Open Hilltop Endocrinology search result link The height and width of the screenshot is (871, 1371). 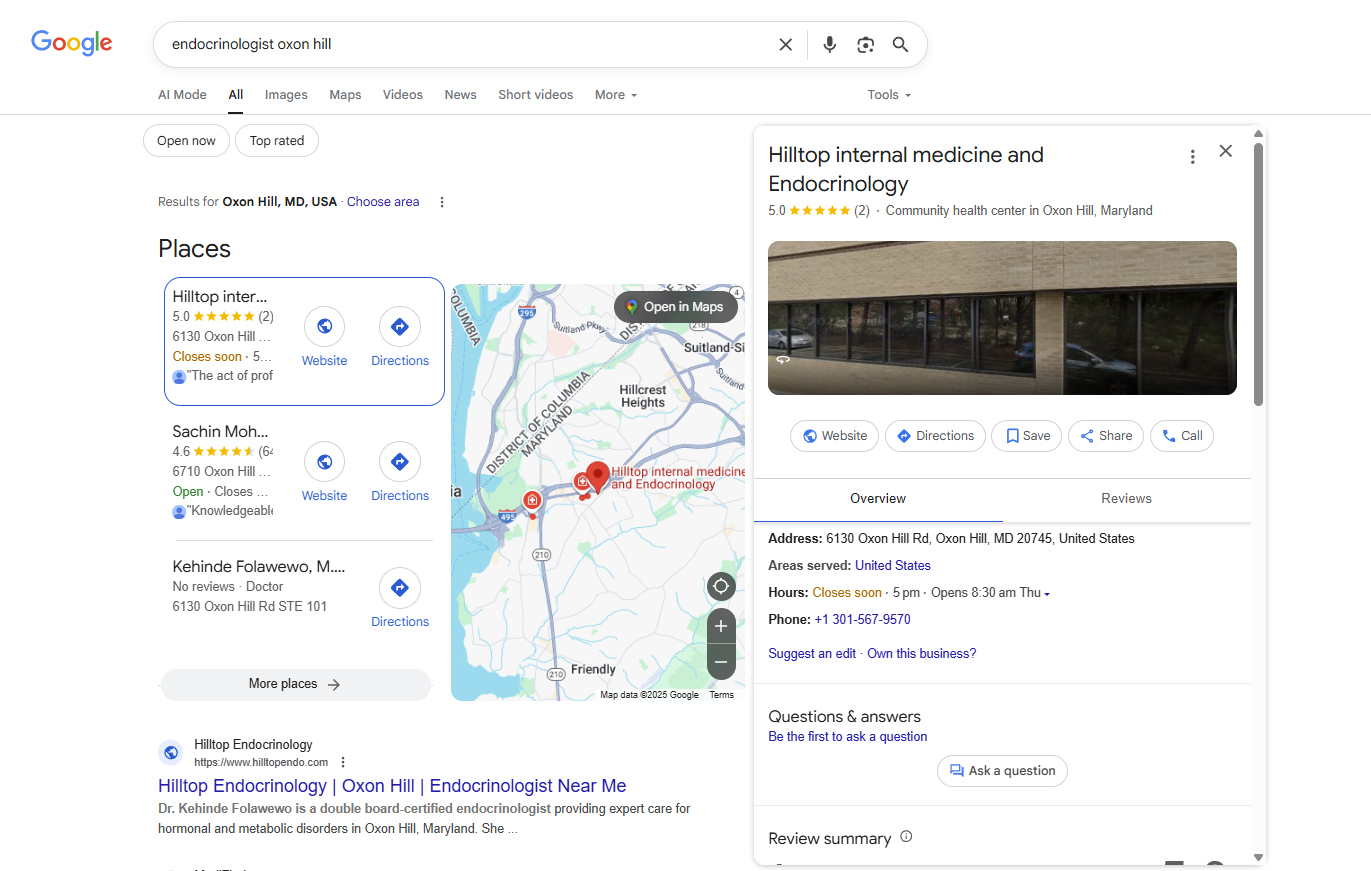(x=392, y=786)
